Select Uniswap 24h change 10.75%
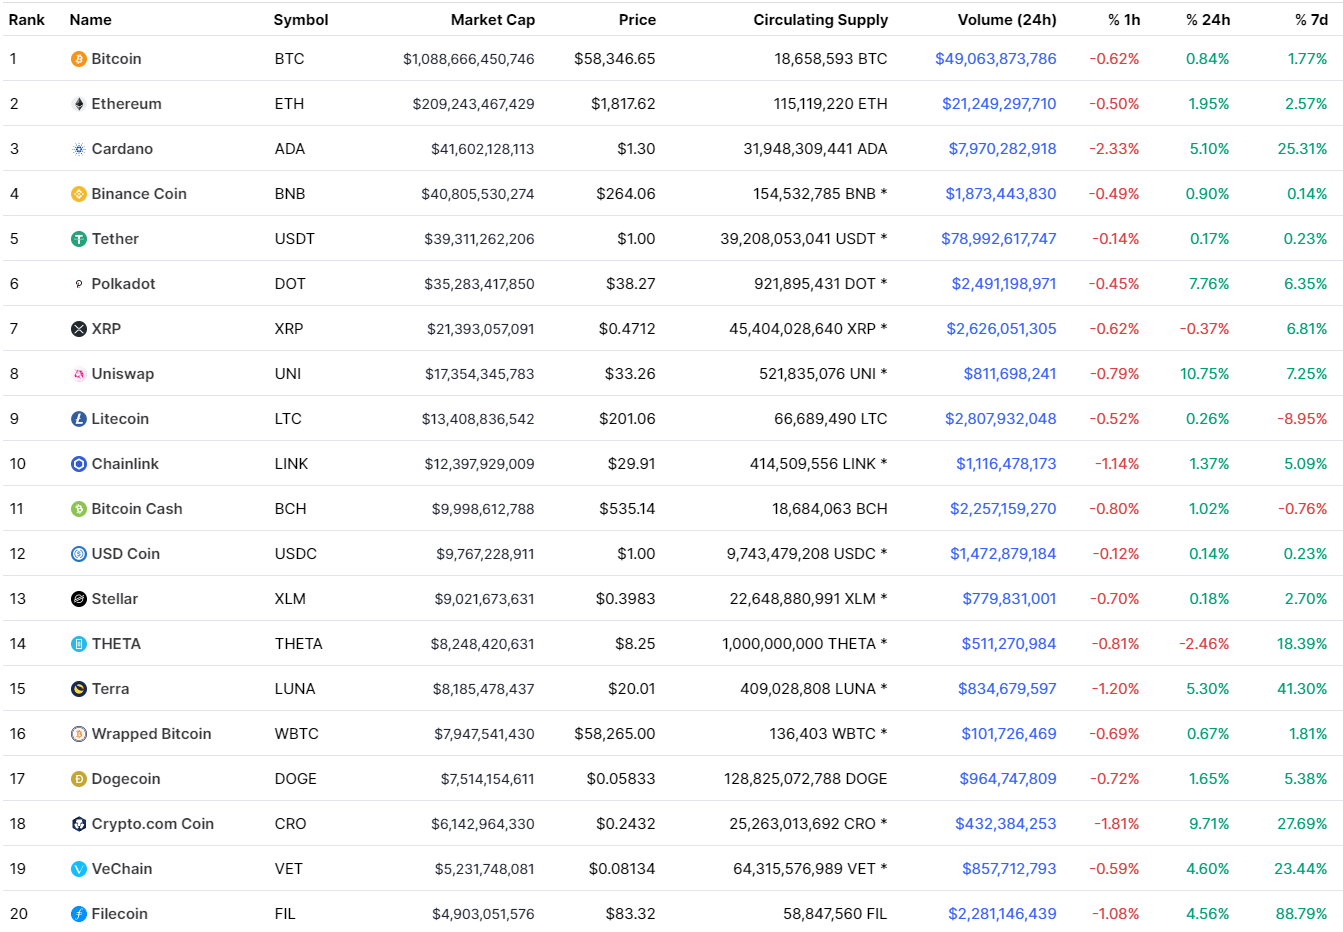The height and width of the screenshot is (932, 1343). click(x=1205, y=374)
